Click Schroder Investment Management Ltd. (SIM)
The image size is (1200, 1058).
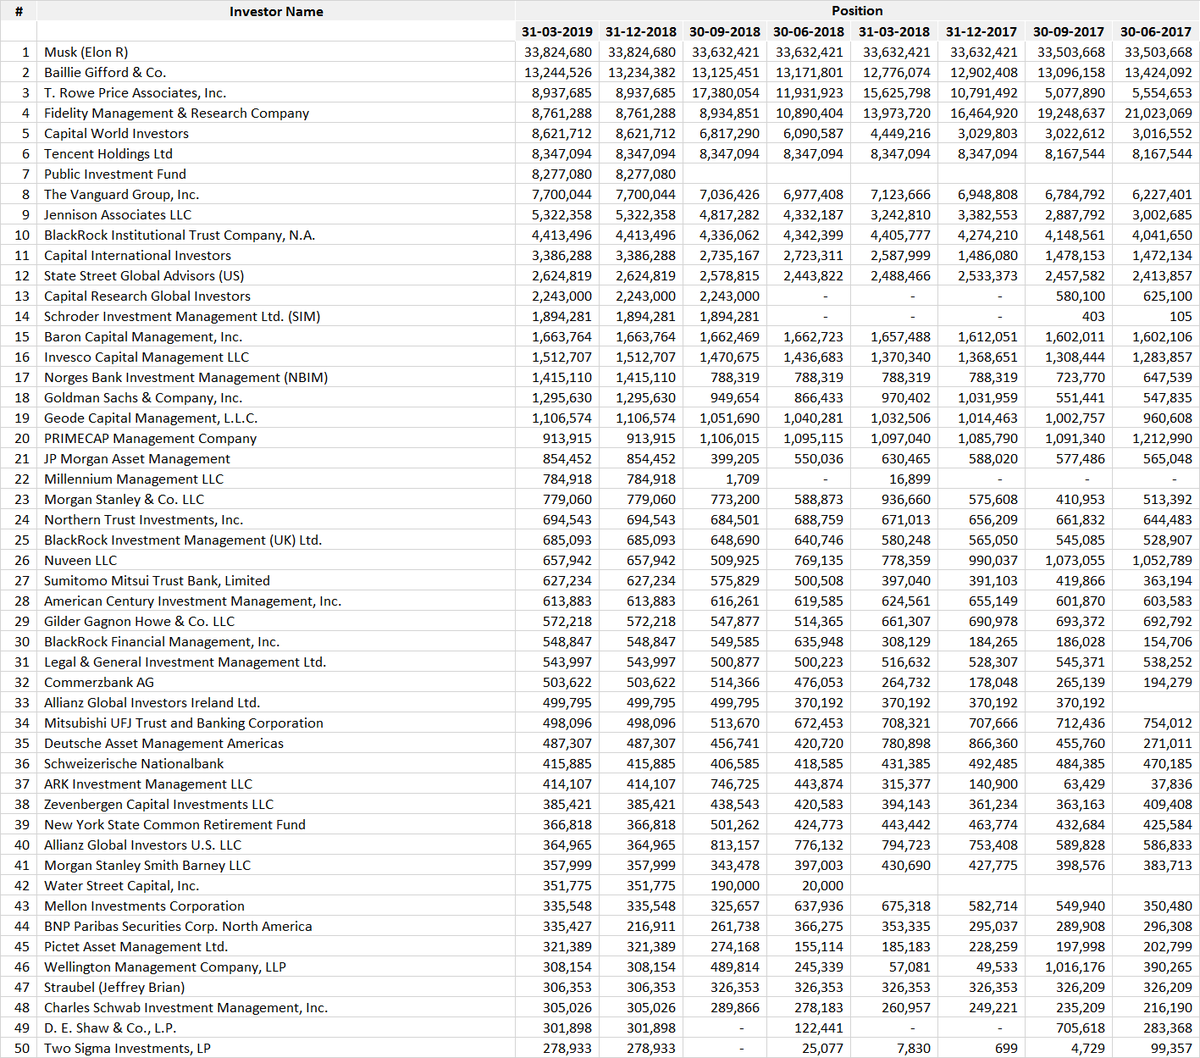[182, 316]
